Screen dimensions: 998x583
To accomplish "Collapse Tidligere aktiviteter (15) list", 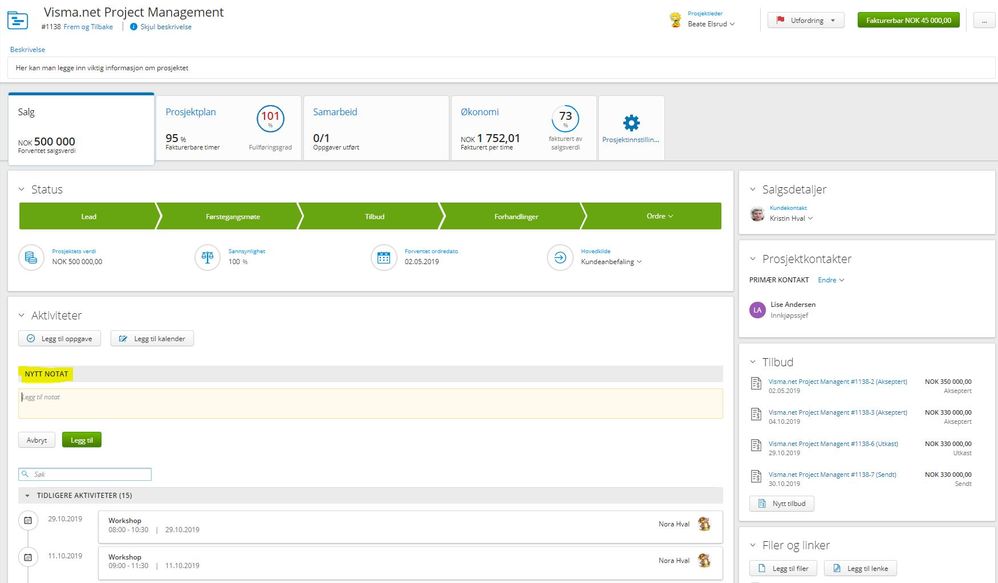I will (x=27, y=495).
